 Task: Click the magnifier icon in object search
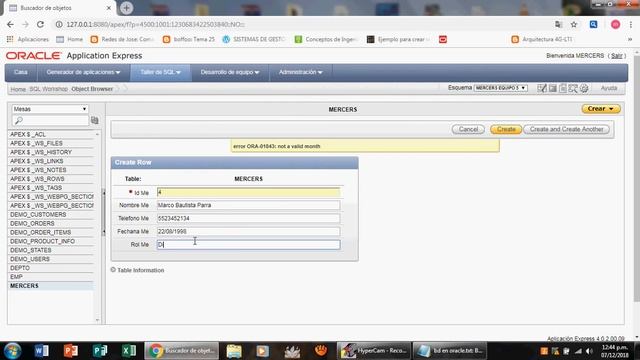click(x=18, y=120)
